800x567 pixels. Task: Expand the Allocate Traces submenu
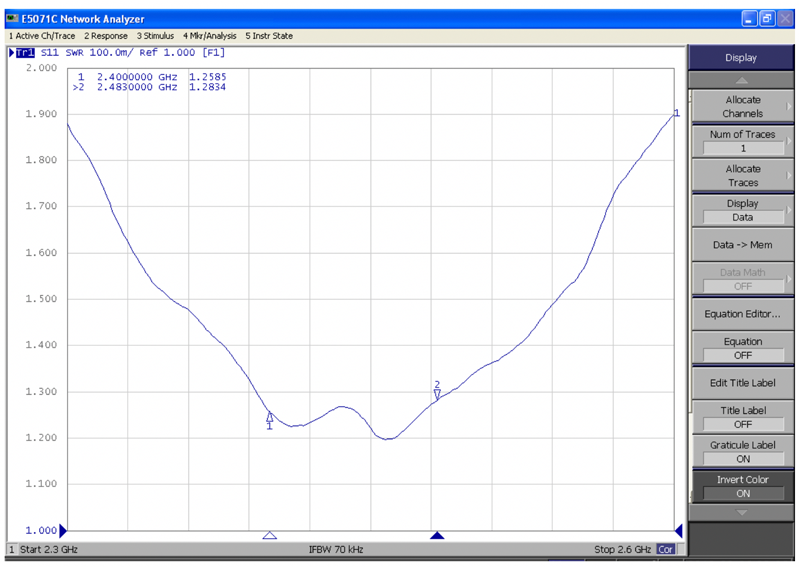click(742, 175)
